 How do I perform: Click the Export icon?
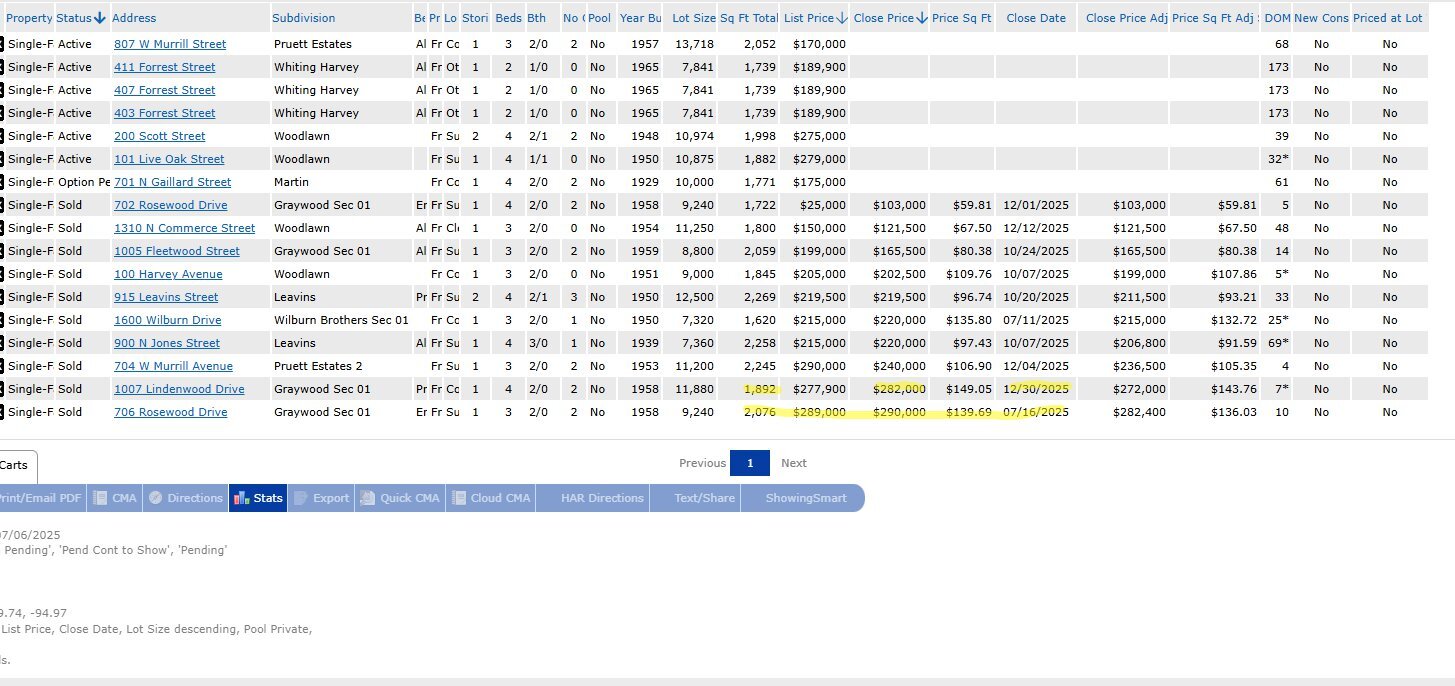301,498
